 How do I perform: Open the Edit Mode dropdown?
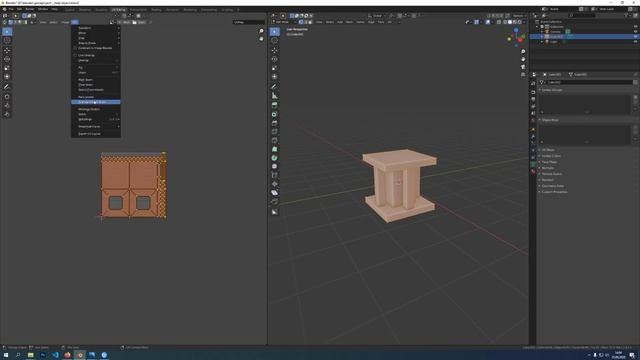(284, 22)
